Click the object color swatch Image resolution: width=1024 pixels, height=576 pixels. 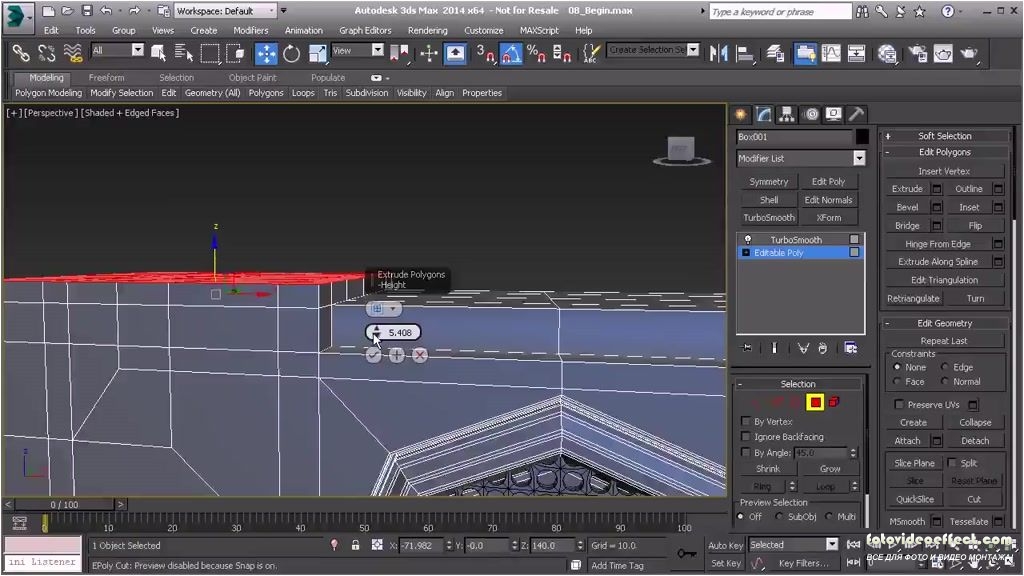pyautogui.click(x=862, y=136)
